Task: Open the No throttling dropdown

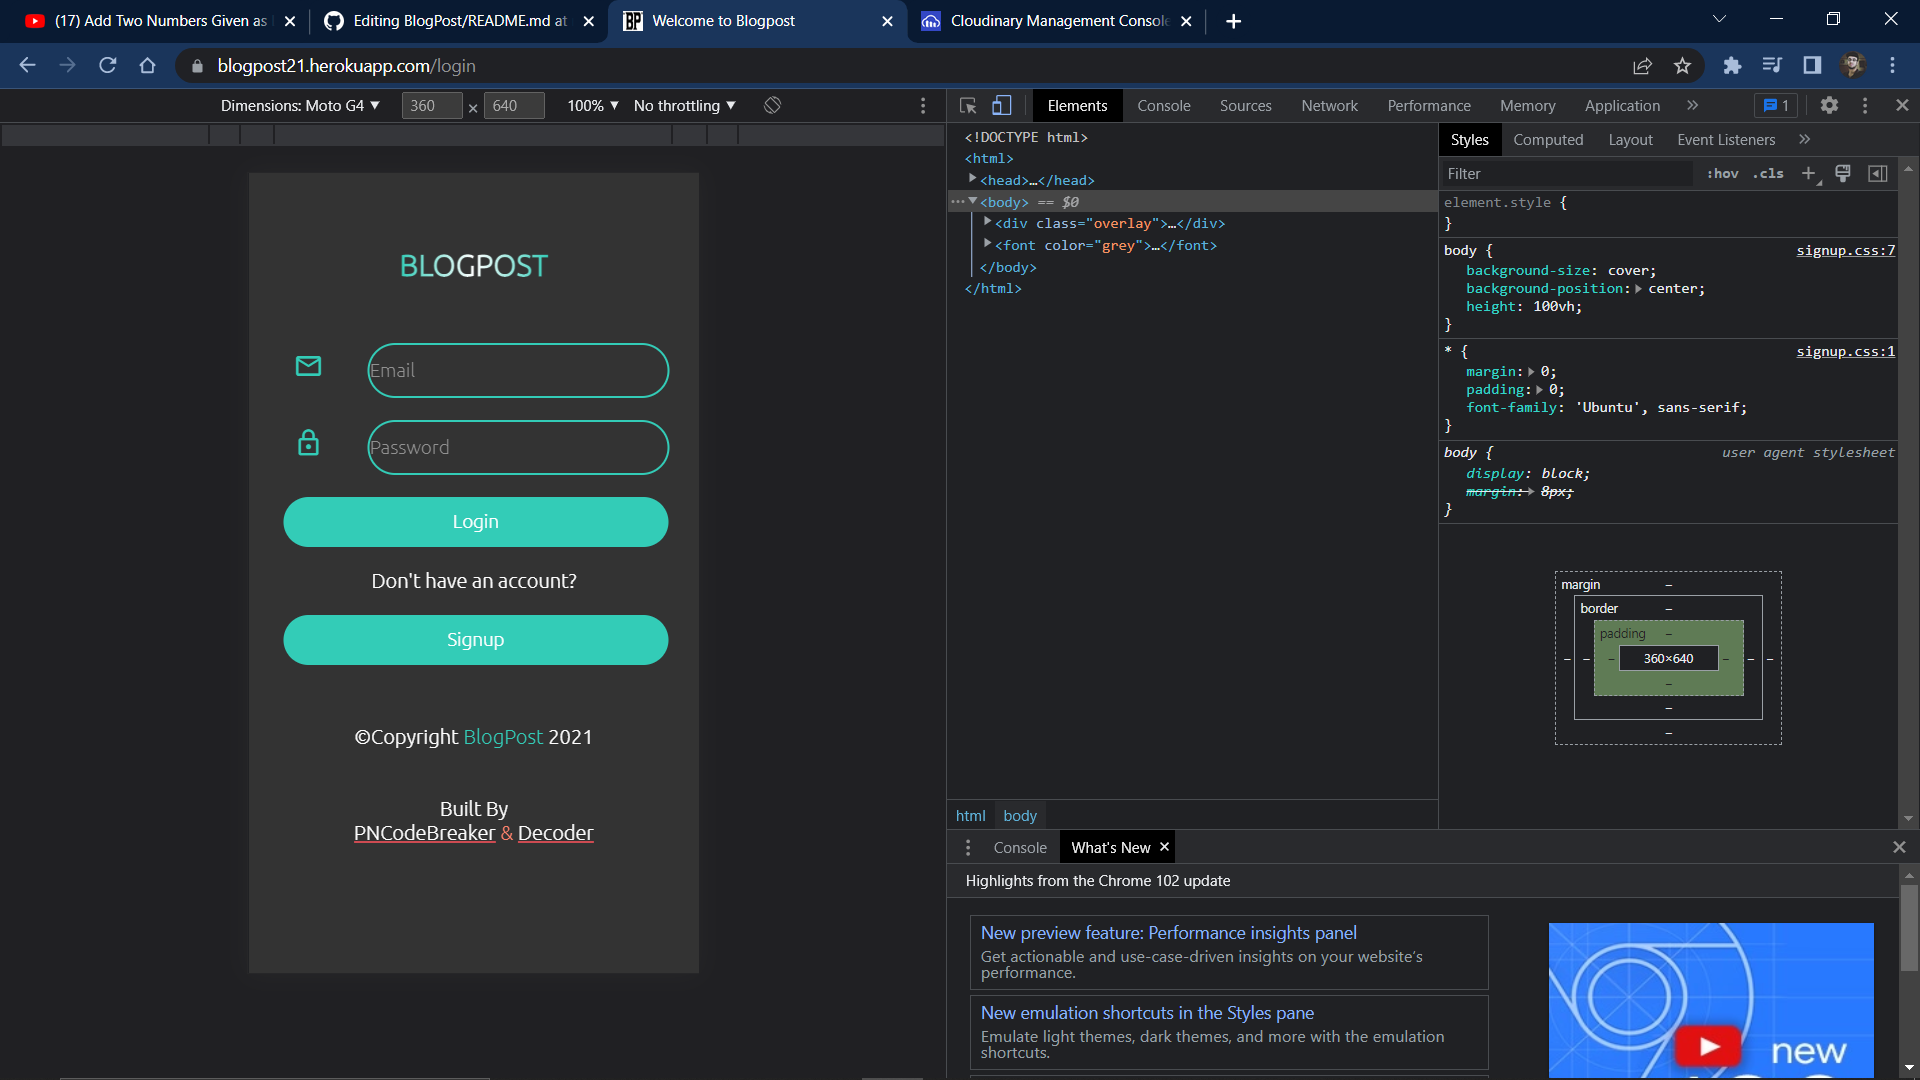Action: coord(684,105)
